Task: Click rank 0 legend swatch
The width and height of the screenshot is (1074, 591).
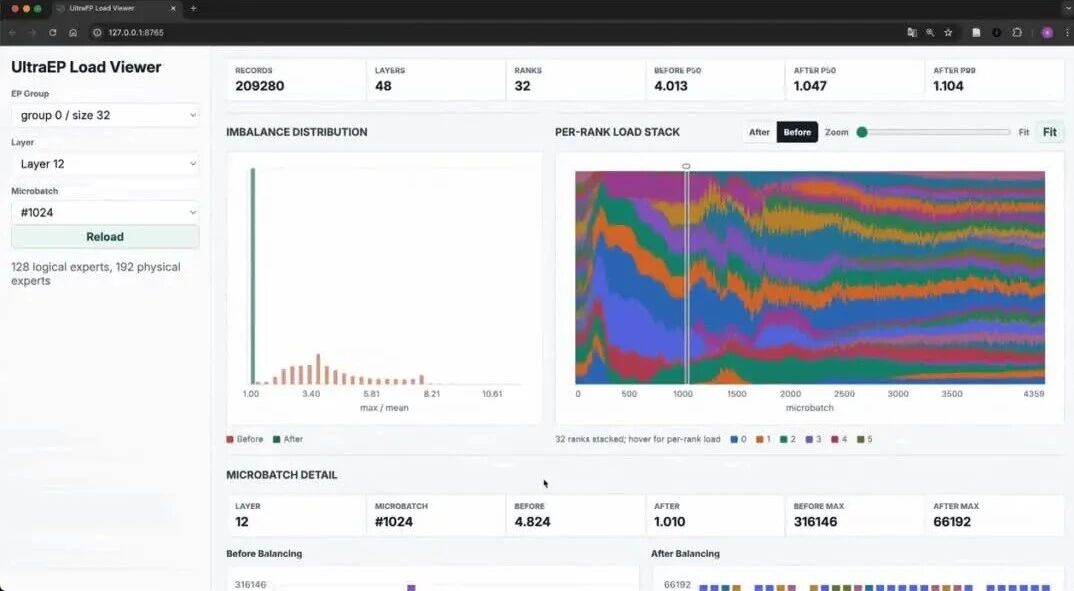Action: tap(734, 439)
